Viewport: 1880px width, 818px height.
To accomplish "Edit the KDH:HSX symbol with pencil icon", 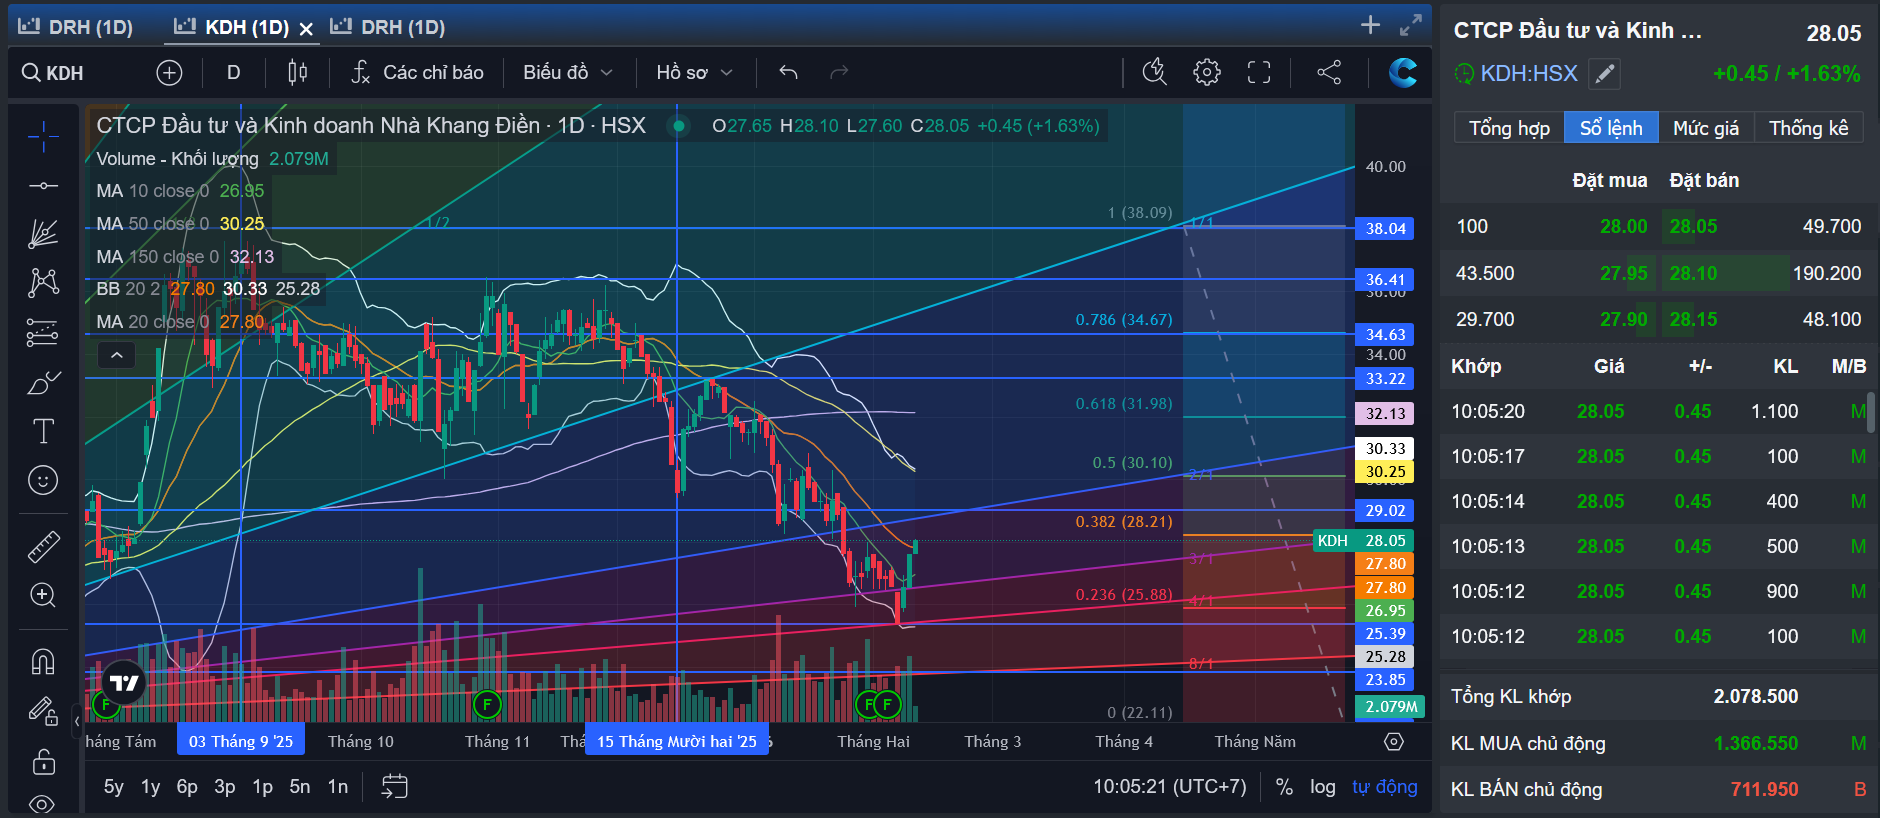I will pyautogui.click(x=1604, y=74).
